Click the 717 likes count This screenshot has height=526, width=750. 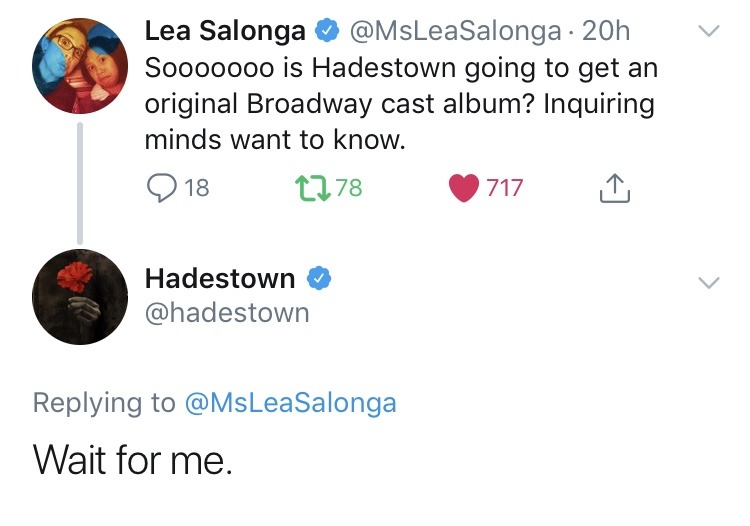(505, 187)
